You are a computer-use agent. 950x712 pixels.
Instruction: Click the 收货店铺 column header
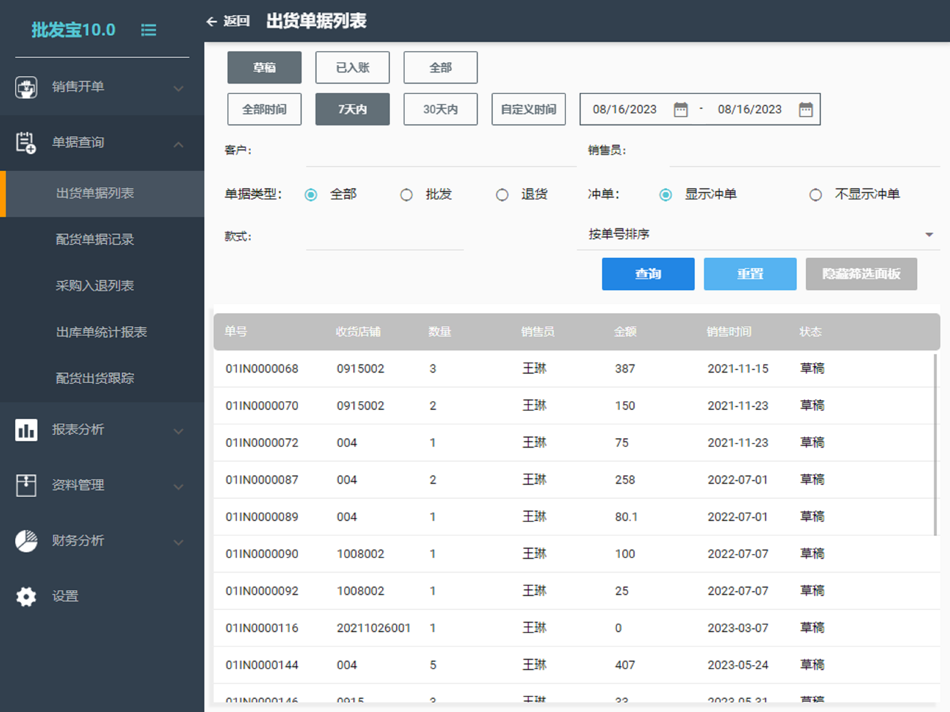[x=358, y=331]
